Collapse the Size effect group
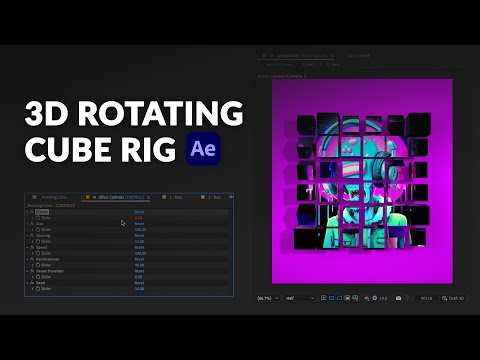The height and width of the screenshot is (360, 480). click(x=27, y=224)
